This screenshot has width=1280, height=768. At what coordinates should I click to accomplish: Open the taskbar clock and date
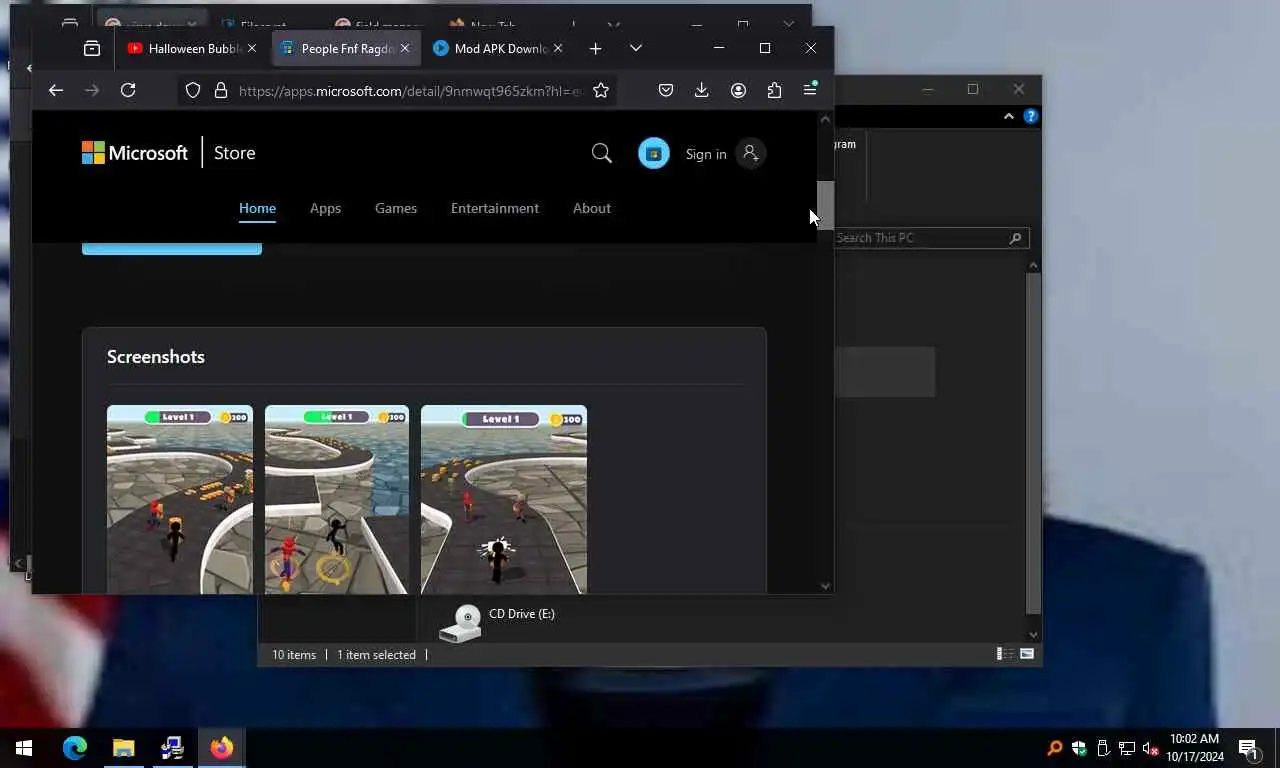pos(1194,748)
